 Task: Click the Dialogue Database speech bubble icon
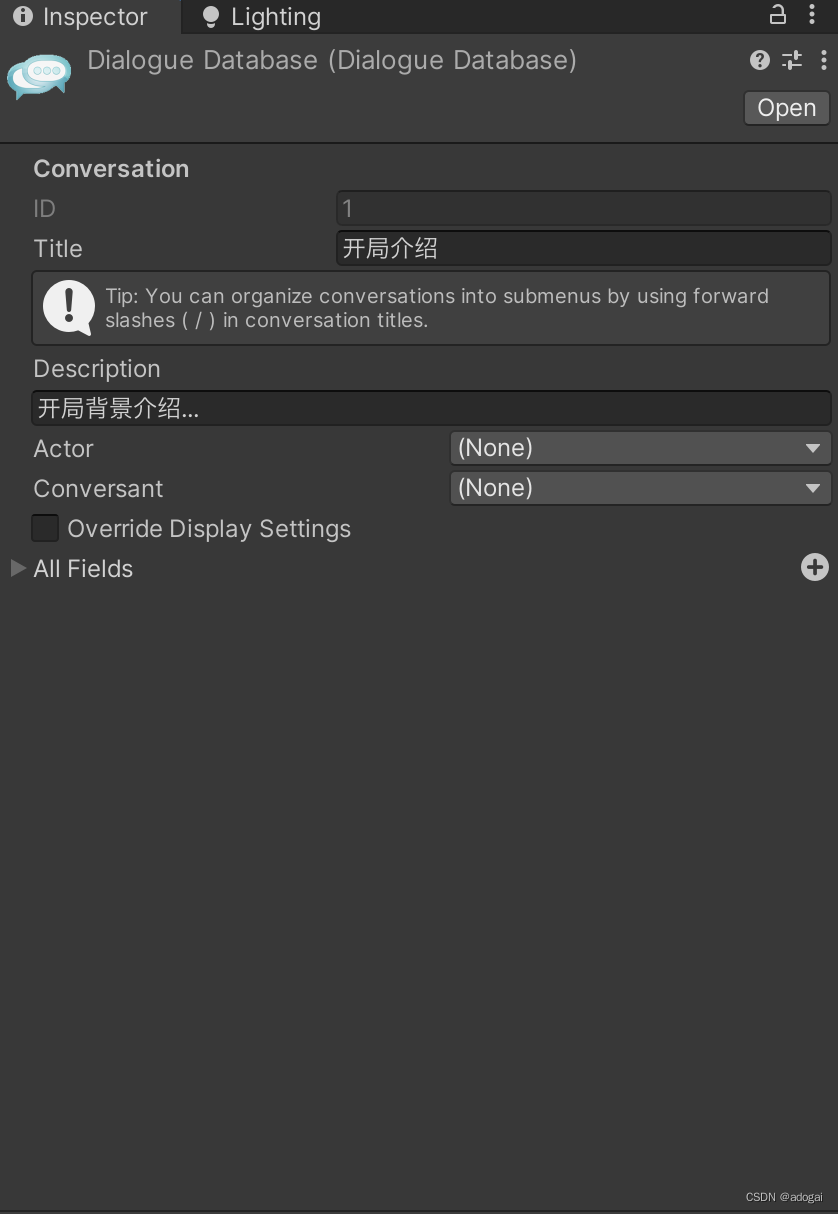(x=39, y=76)
